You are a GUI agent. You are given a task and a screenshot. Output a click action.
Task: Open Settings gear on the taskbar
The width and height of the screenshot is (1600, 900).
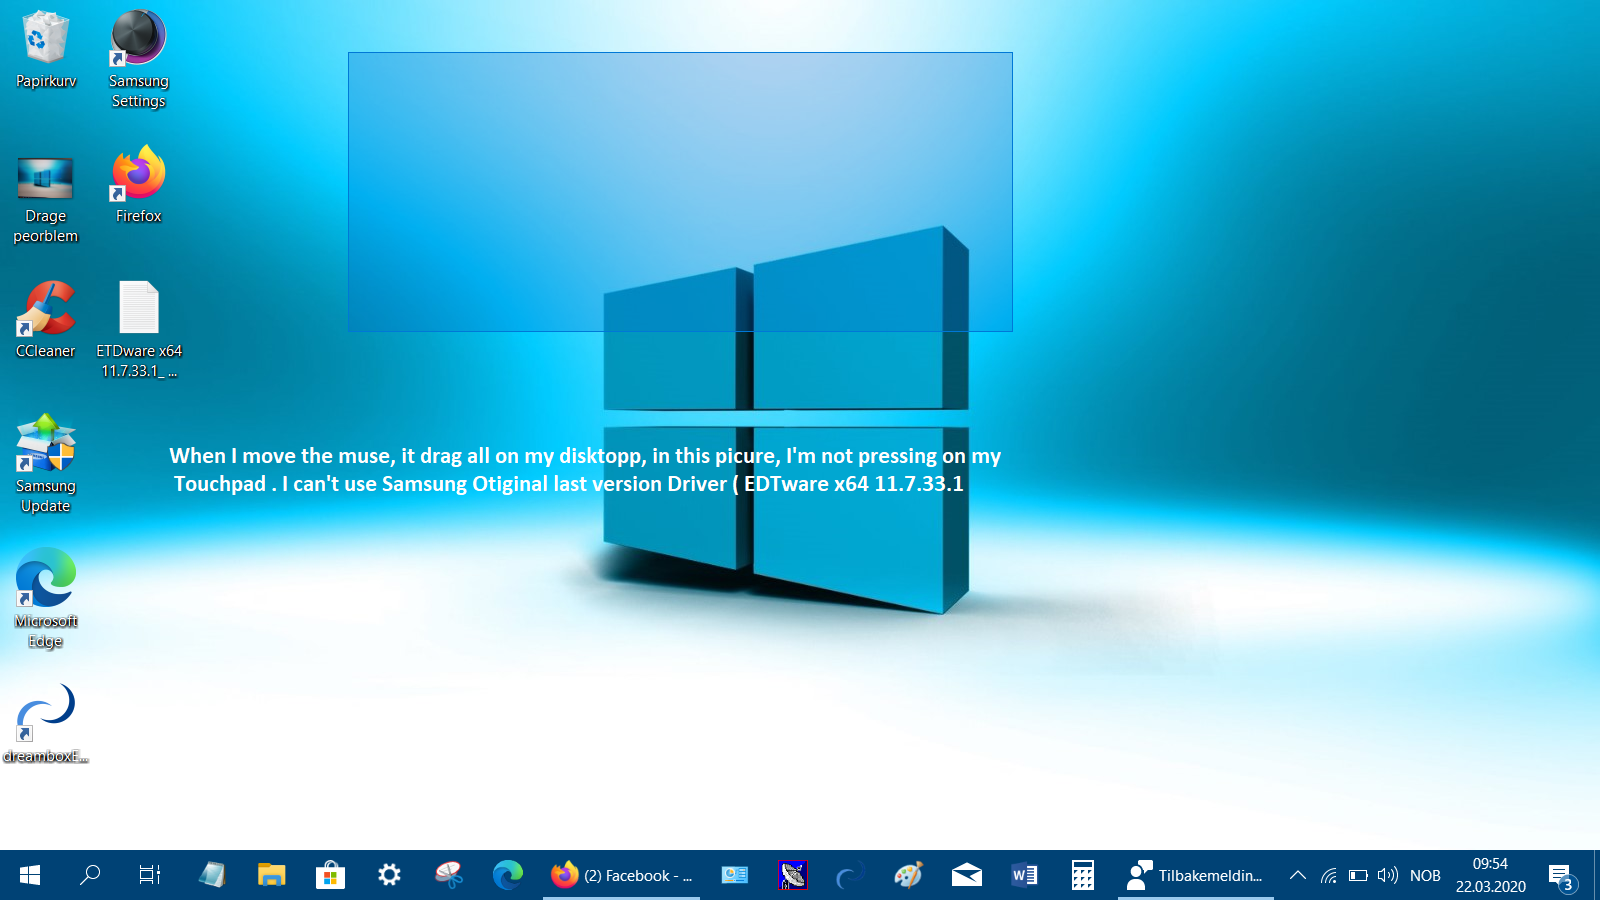click(x=389, y=875)
